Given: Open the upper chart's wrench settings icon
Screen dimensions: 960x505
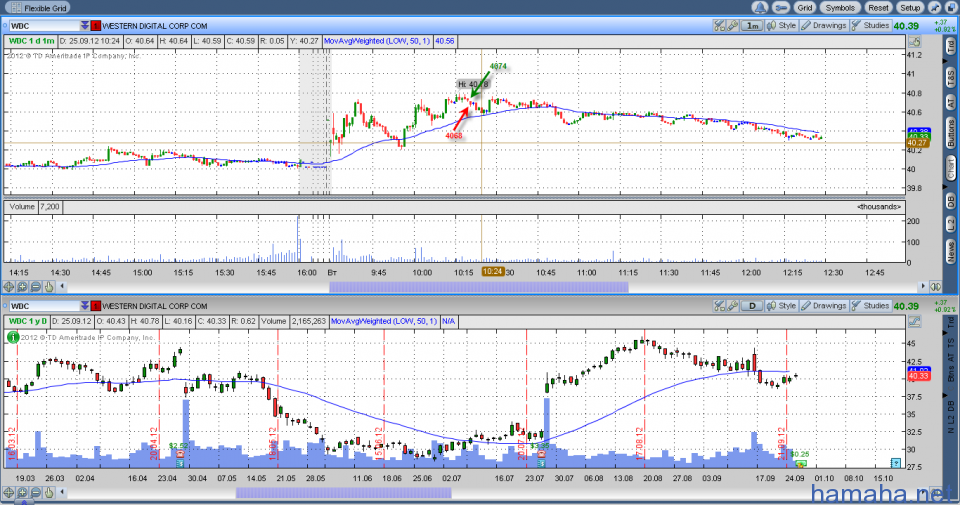Looking at the screenshot, I should point(732,26).
